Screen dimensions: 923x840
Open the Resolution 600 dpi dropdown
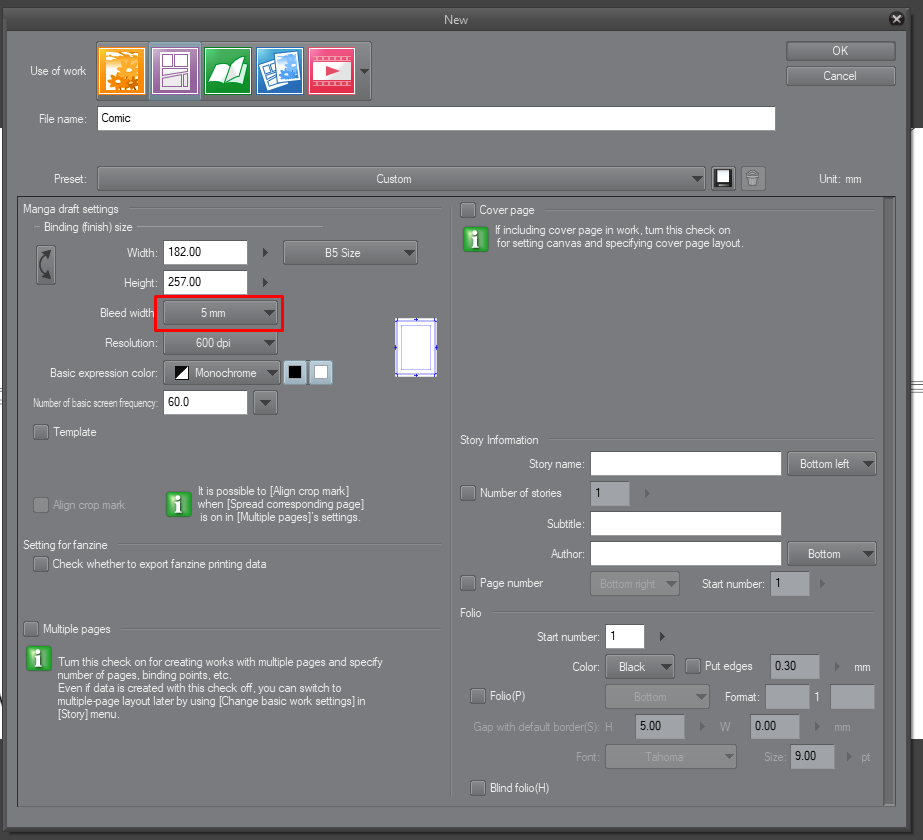tap(220, 343)
